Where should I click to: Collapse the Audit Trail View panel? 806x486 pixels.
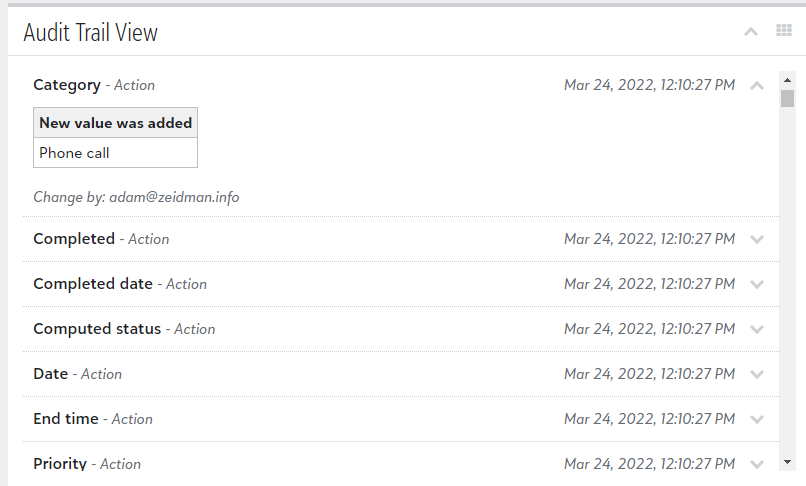point(750,32)
